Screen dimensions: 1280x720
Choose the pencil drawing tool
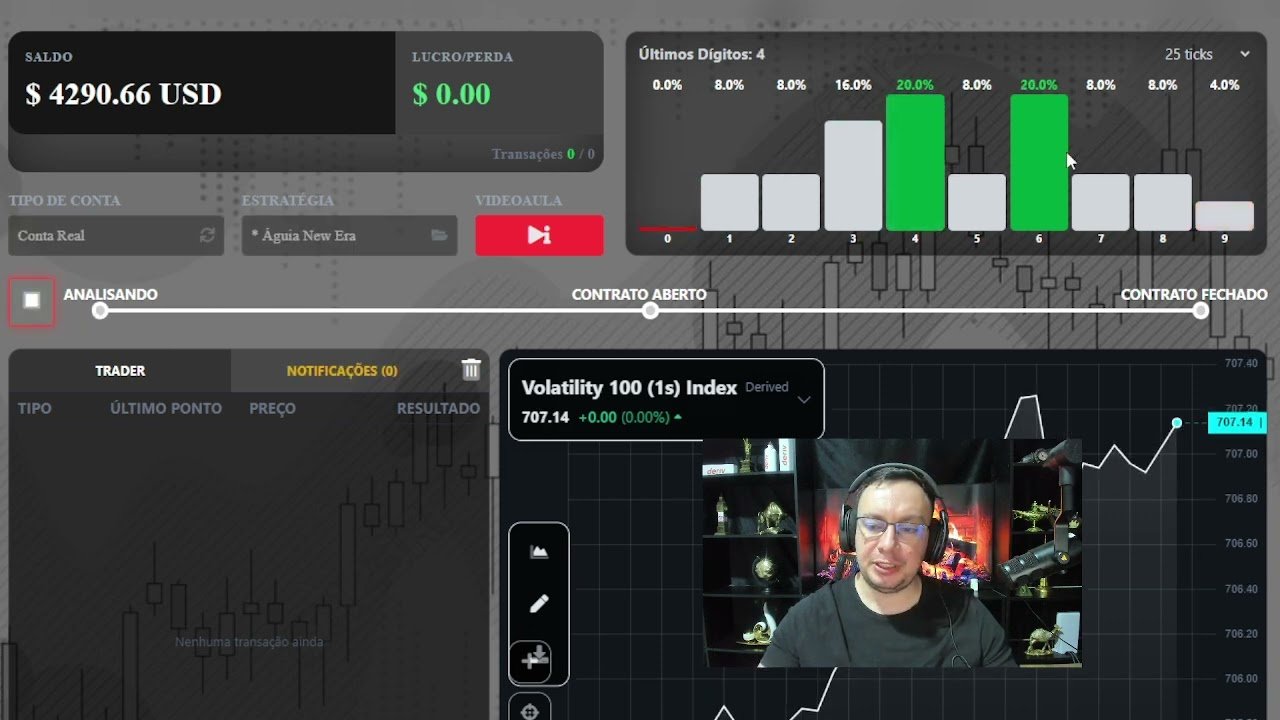point(539,603)
